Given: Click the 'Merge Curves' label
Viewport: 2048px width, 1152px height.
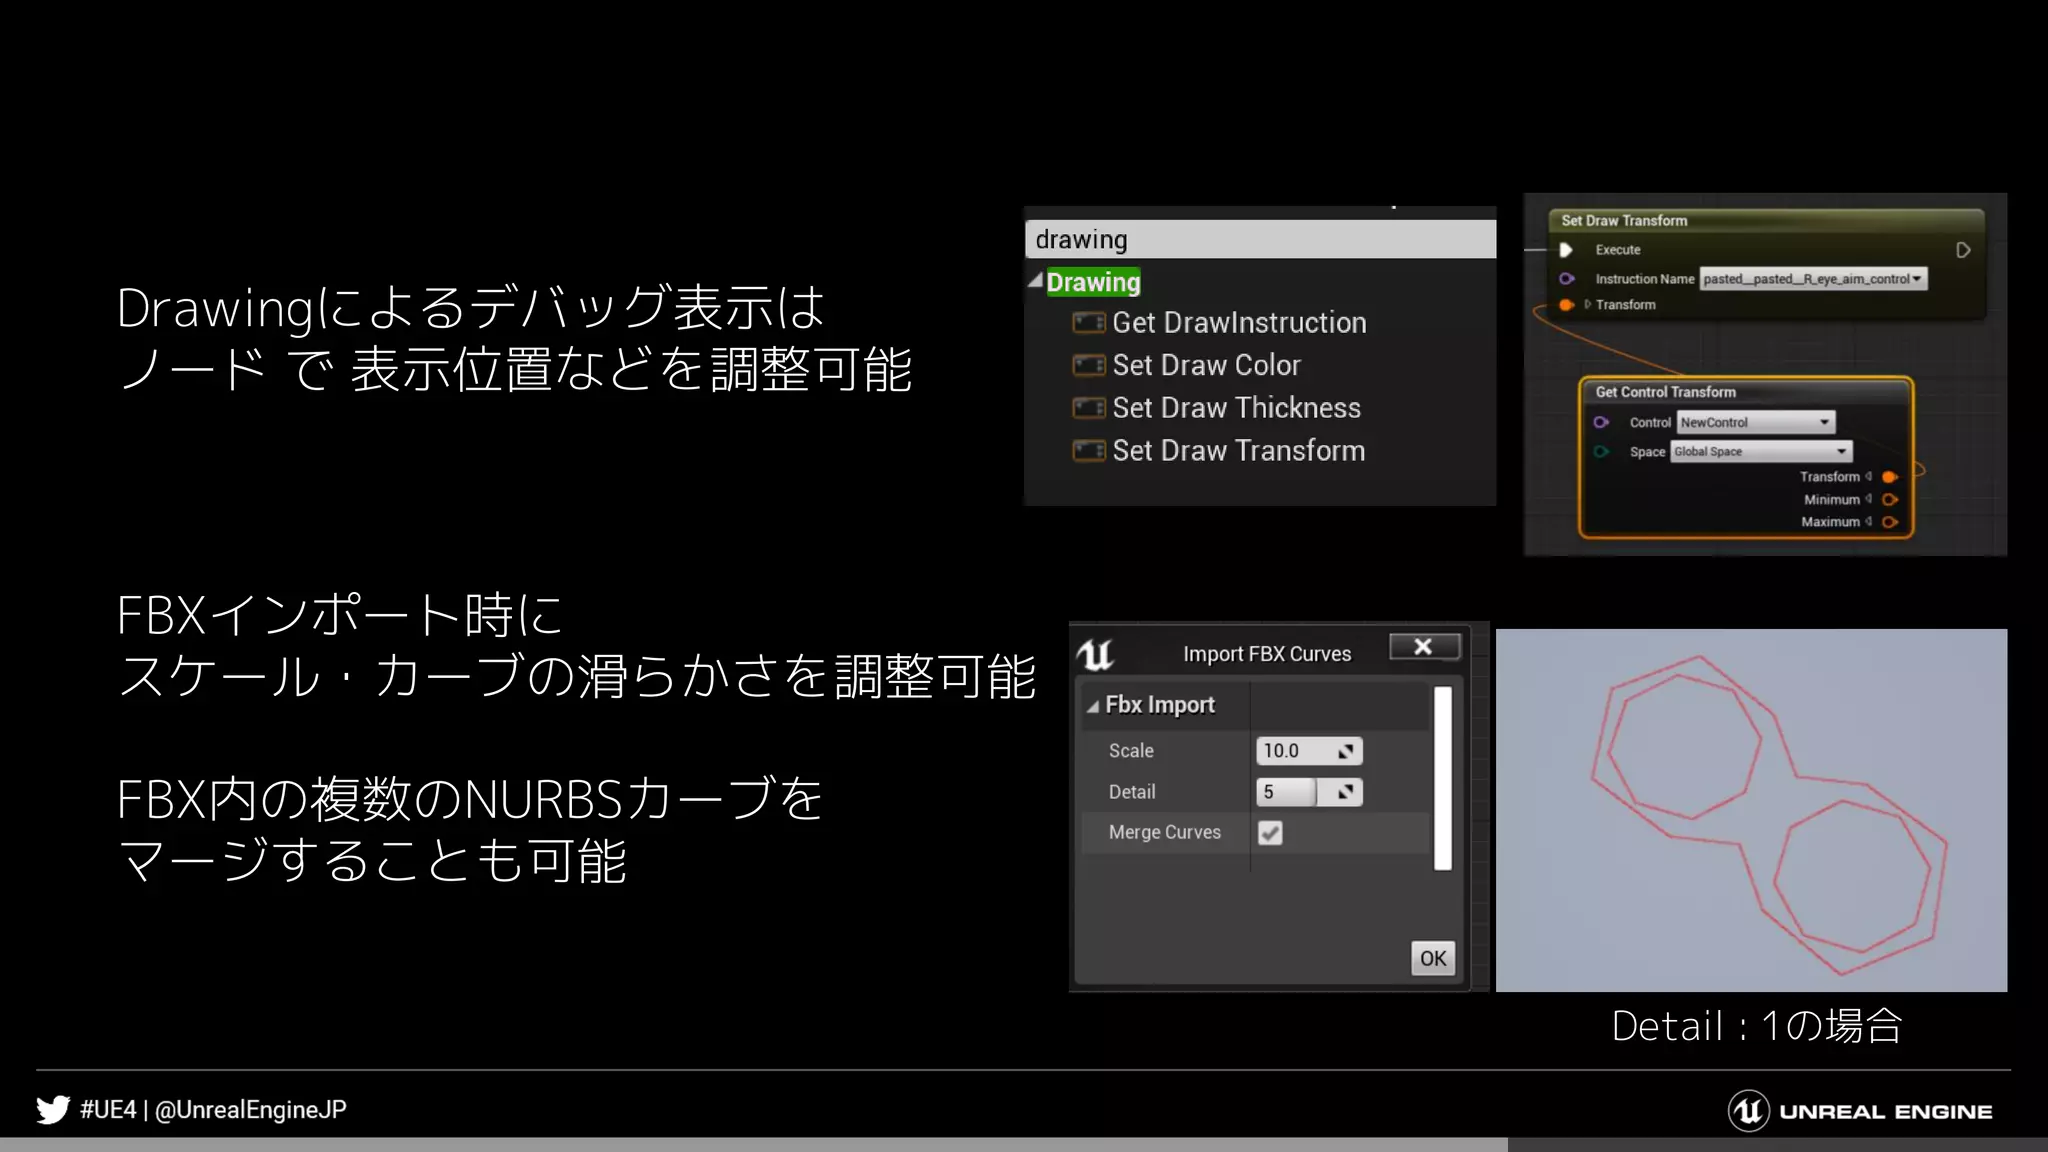Looking at the screenshot, I should point(1164,832).
